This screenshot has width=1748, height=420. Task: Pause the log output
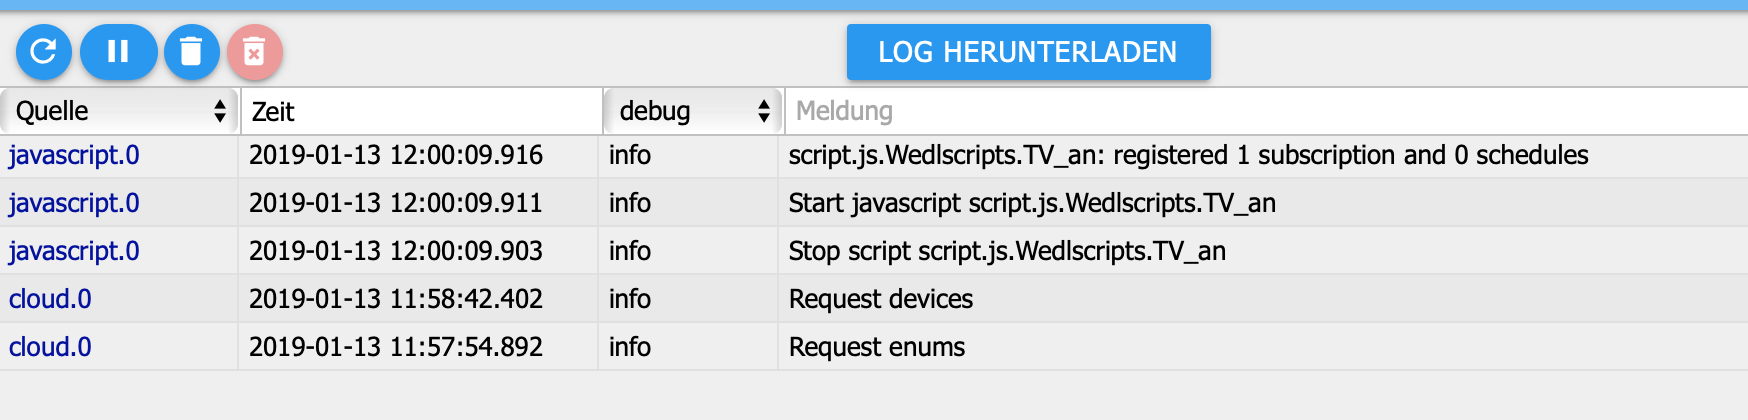pyautogui.click(x=118, y=51)
